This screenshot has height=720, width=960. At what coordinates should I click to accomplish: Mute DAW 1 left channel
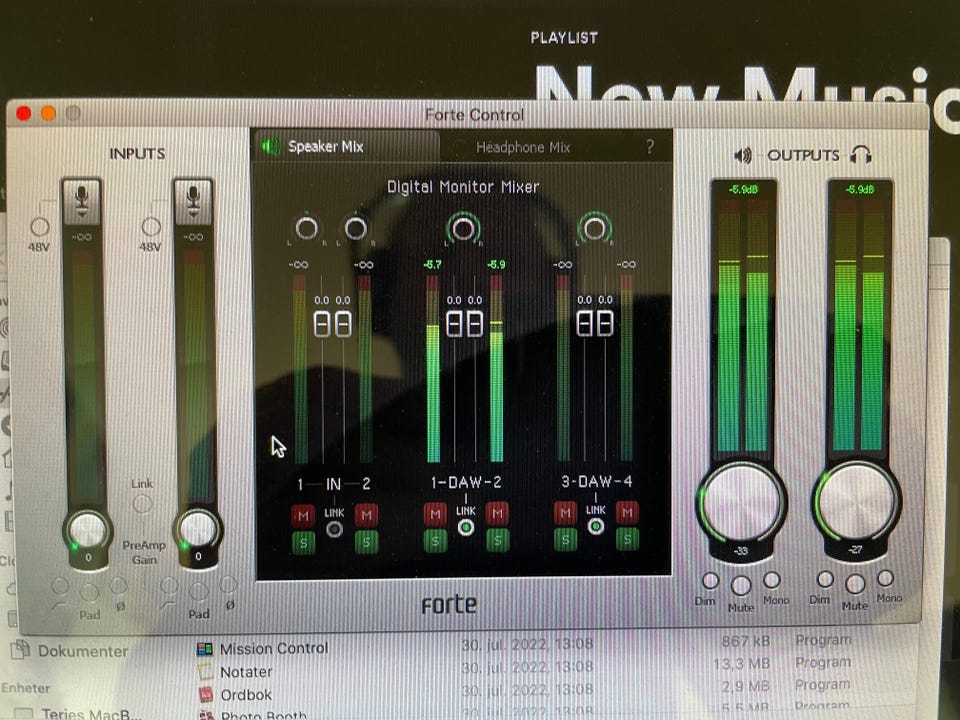tap(435, 514)
